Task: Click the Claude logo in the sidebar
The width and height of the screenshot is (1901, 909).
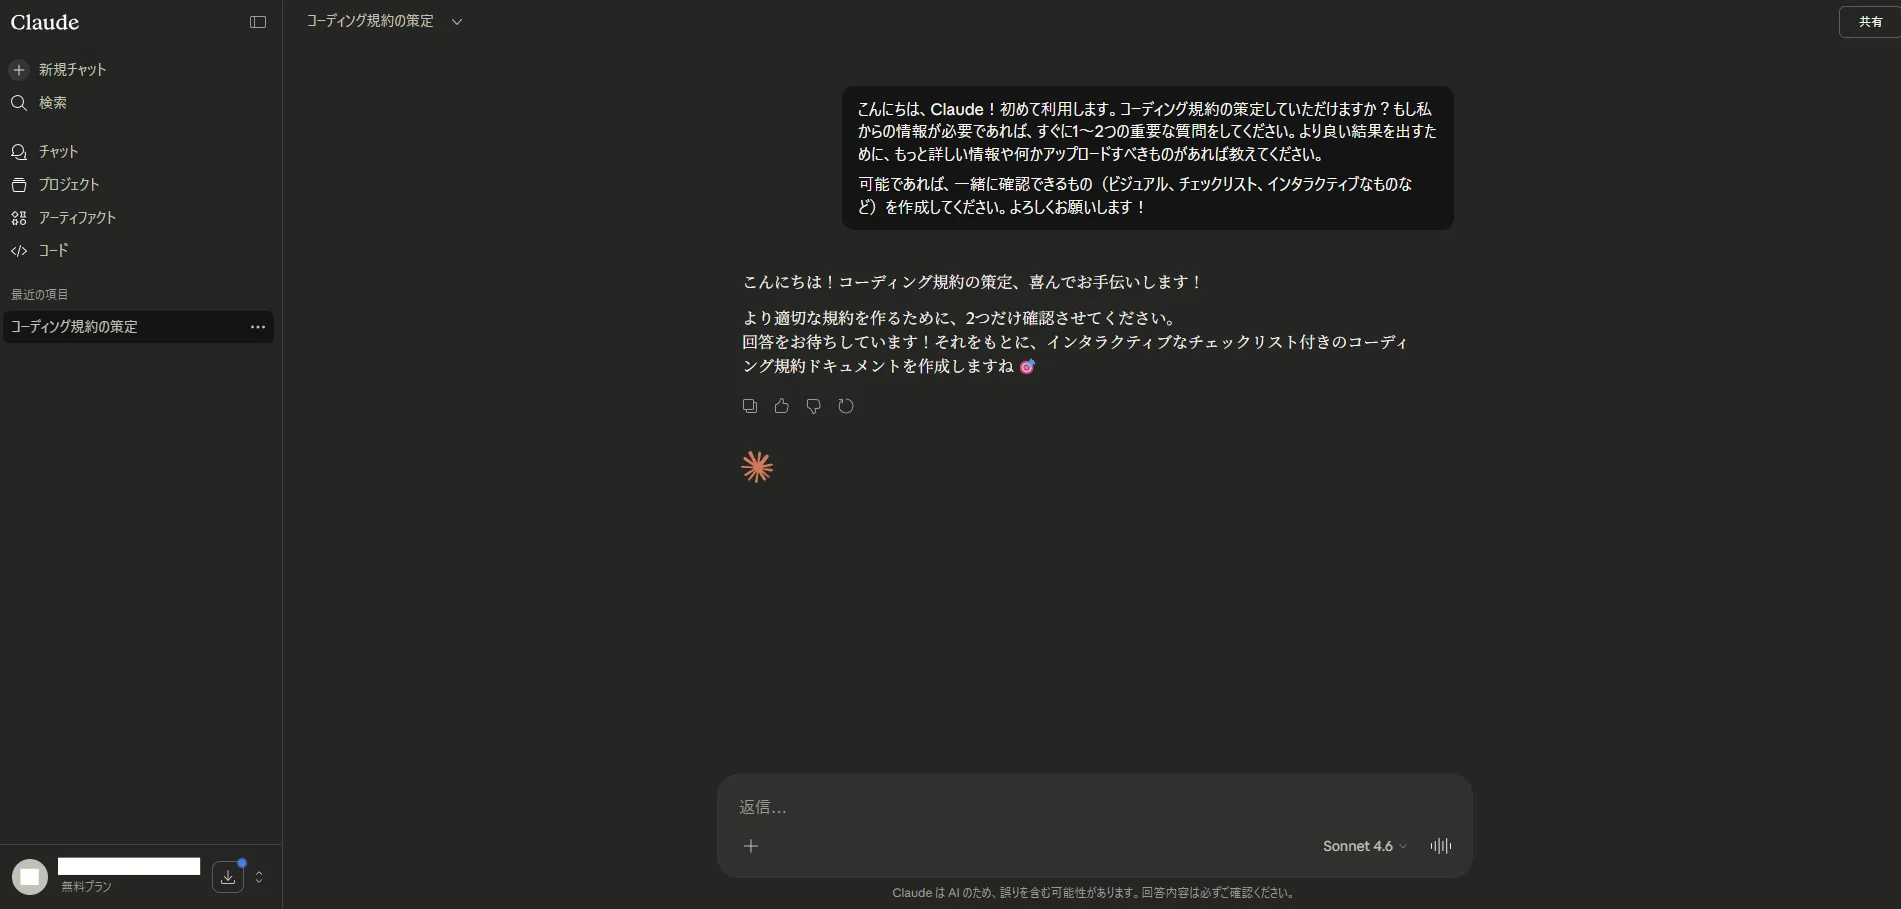Action: click(45, 22)
